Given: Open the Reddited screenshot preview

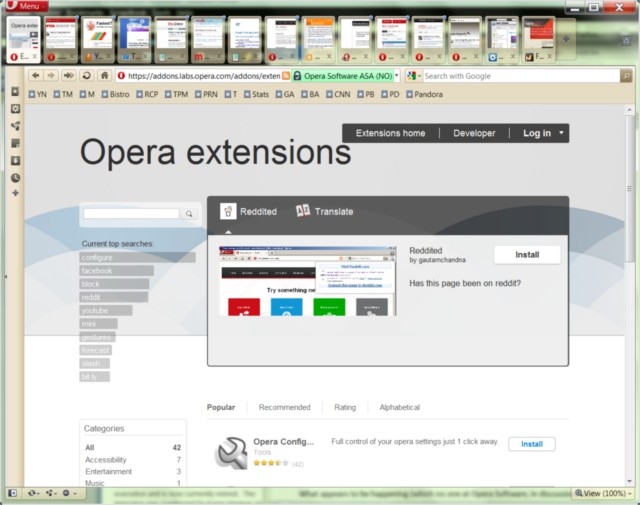Looking at the screenshot, I should coord(307,281).
